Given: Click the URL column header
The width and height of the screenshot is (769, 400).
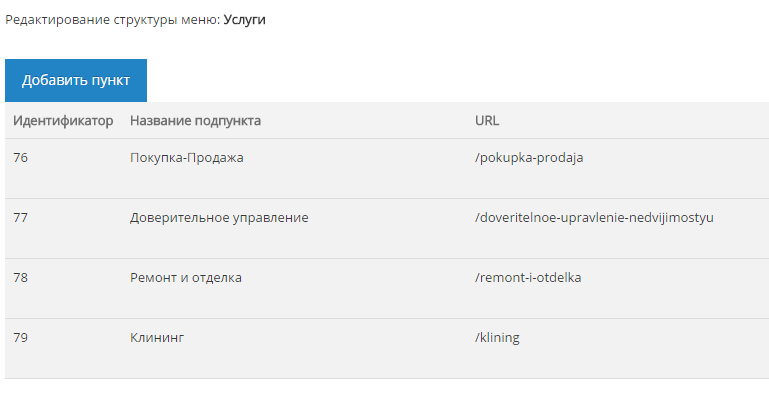Looking at the screenshot, I should pyautogui.click(x=487, y=121).
